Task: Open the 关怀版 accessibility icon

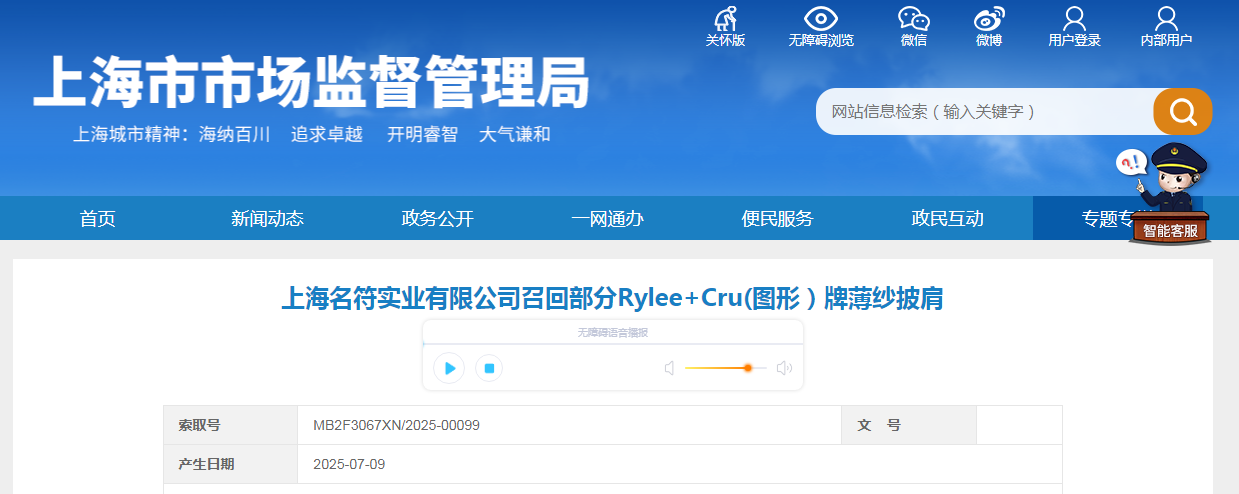Action: click(x=726, y=19)
